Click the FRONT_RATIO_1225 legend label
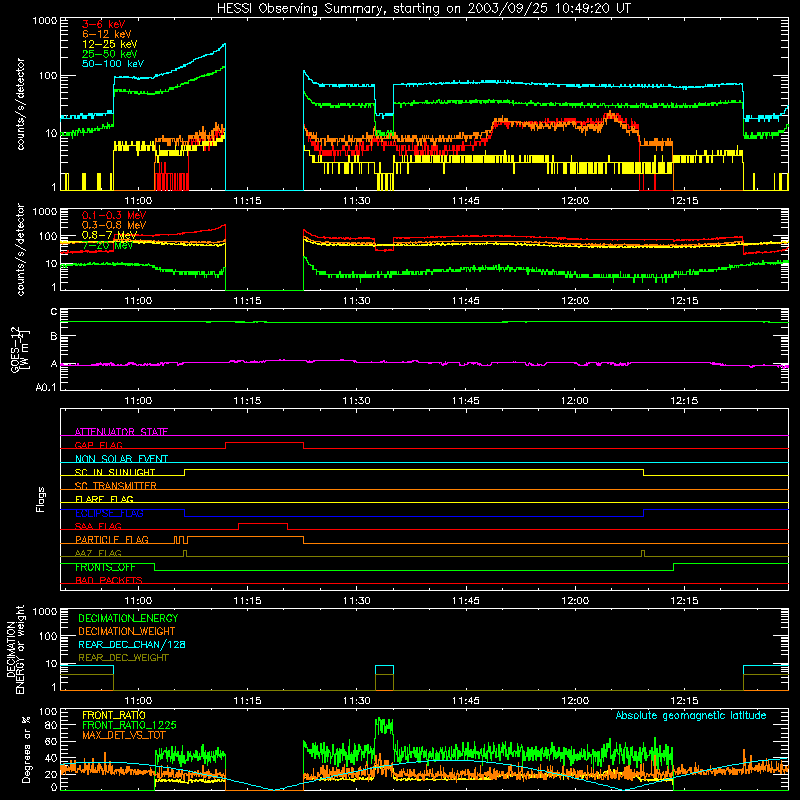Viewport: 800px width, 800px height. click(129, 725)
